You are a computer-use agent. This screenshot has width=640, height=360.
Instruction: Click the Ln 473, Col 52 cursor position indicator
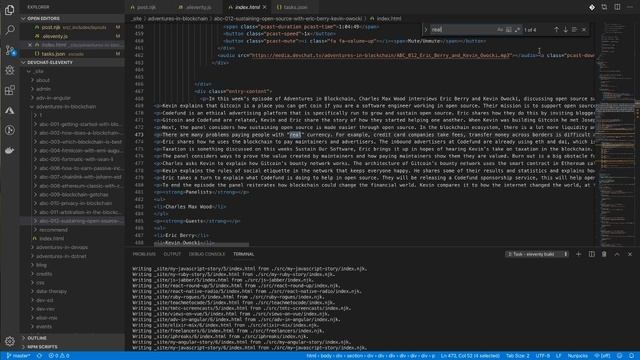point(470,356)
